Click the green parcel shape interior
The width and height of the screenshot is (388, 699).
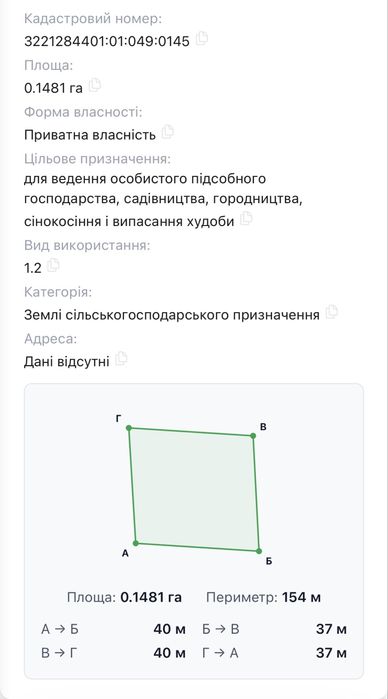tap(194, 489)
